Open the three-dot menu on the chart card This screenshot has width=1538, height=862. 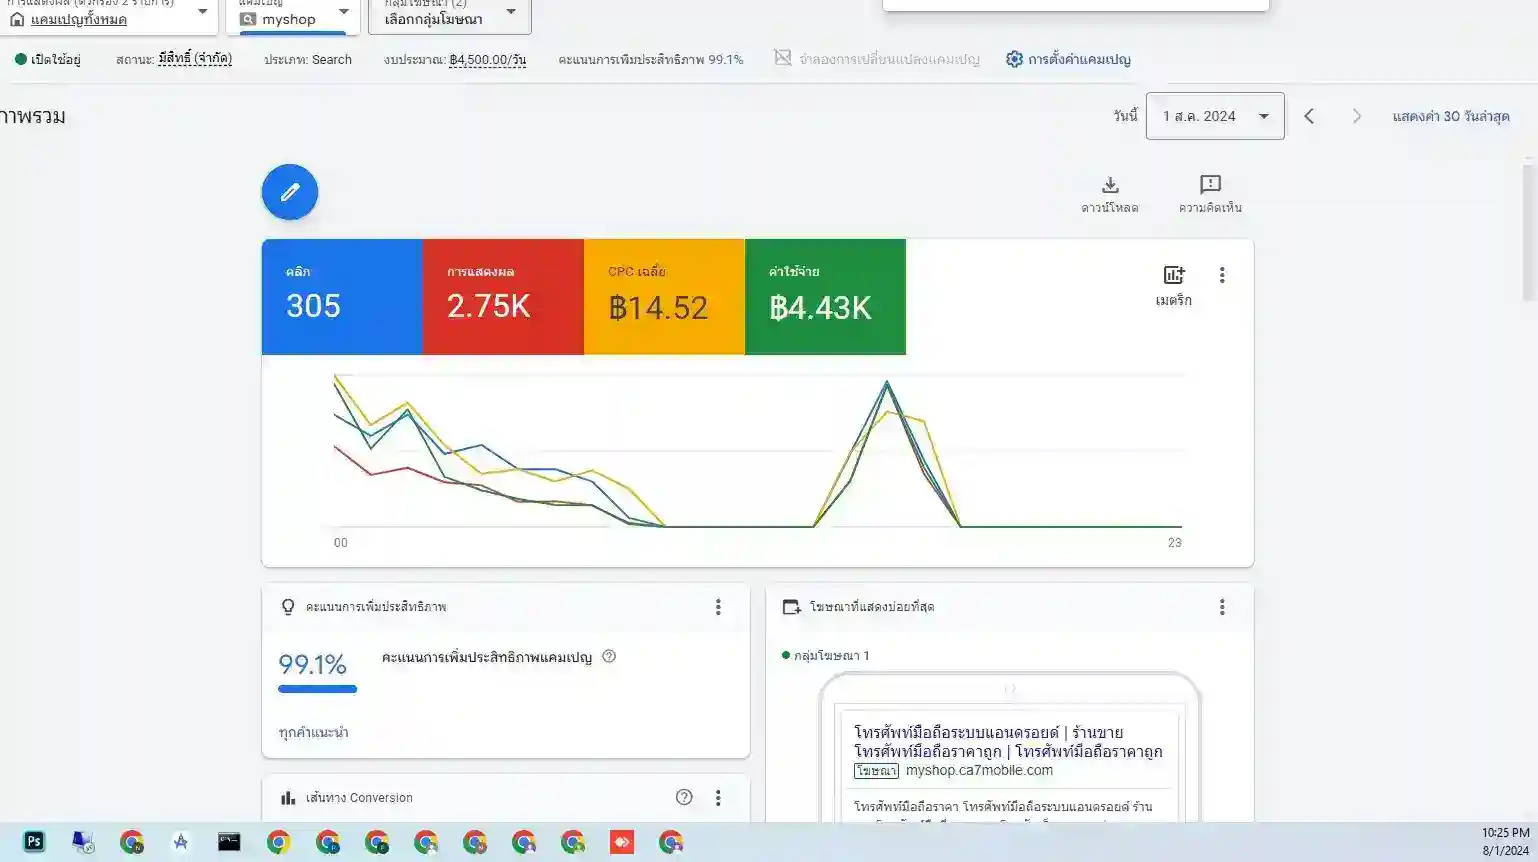tap(1221, 274)
